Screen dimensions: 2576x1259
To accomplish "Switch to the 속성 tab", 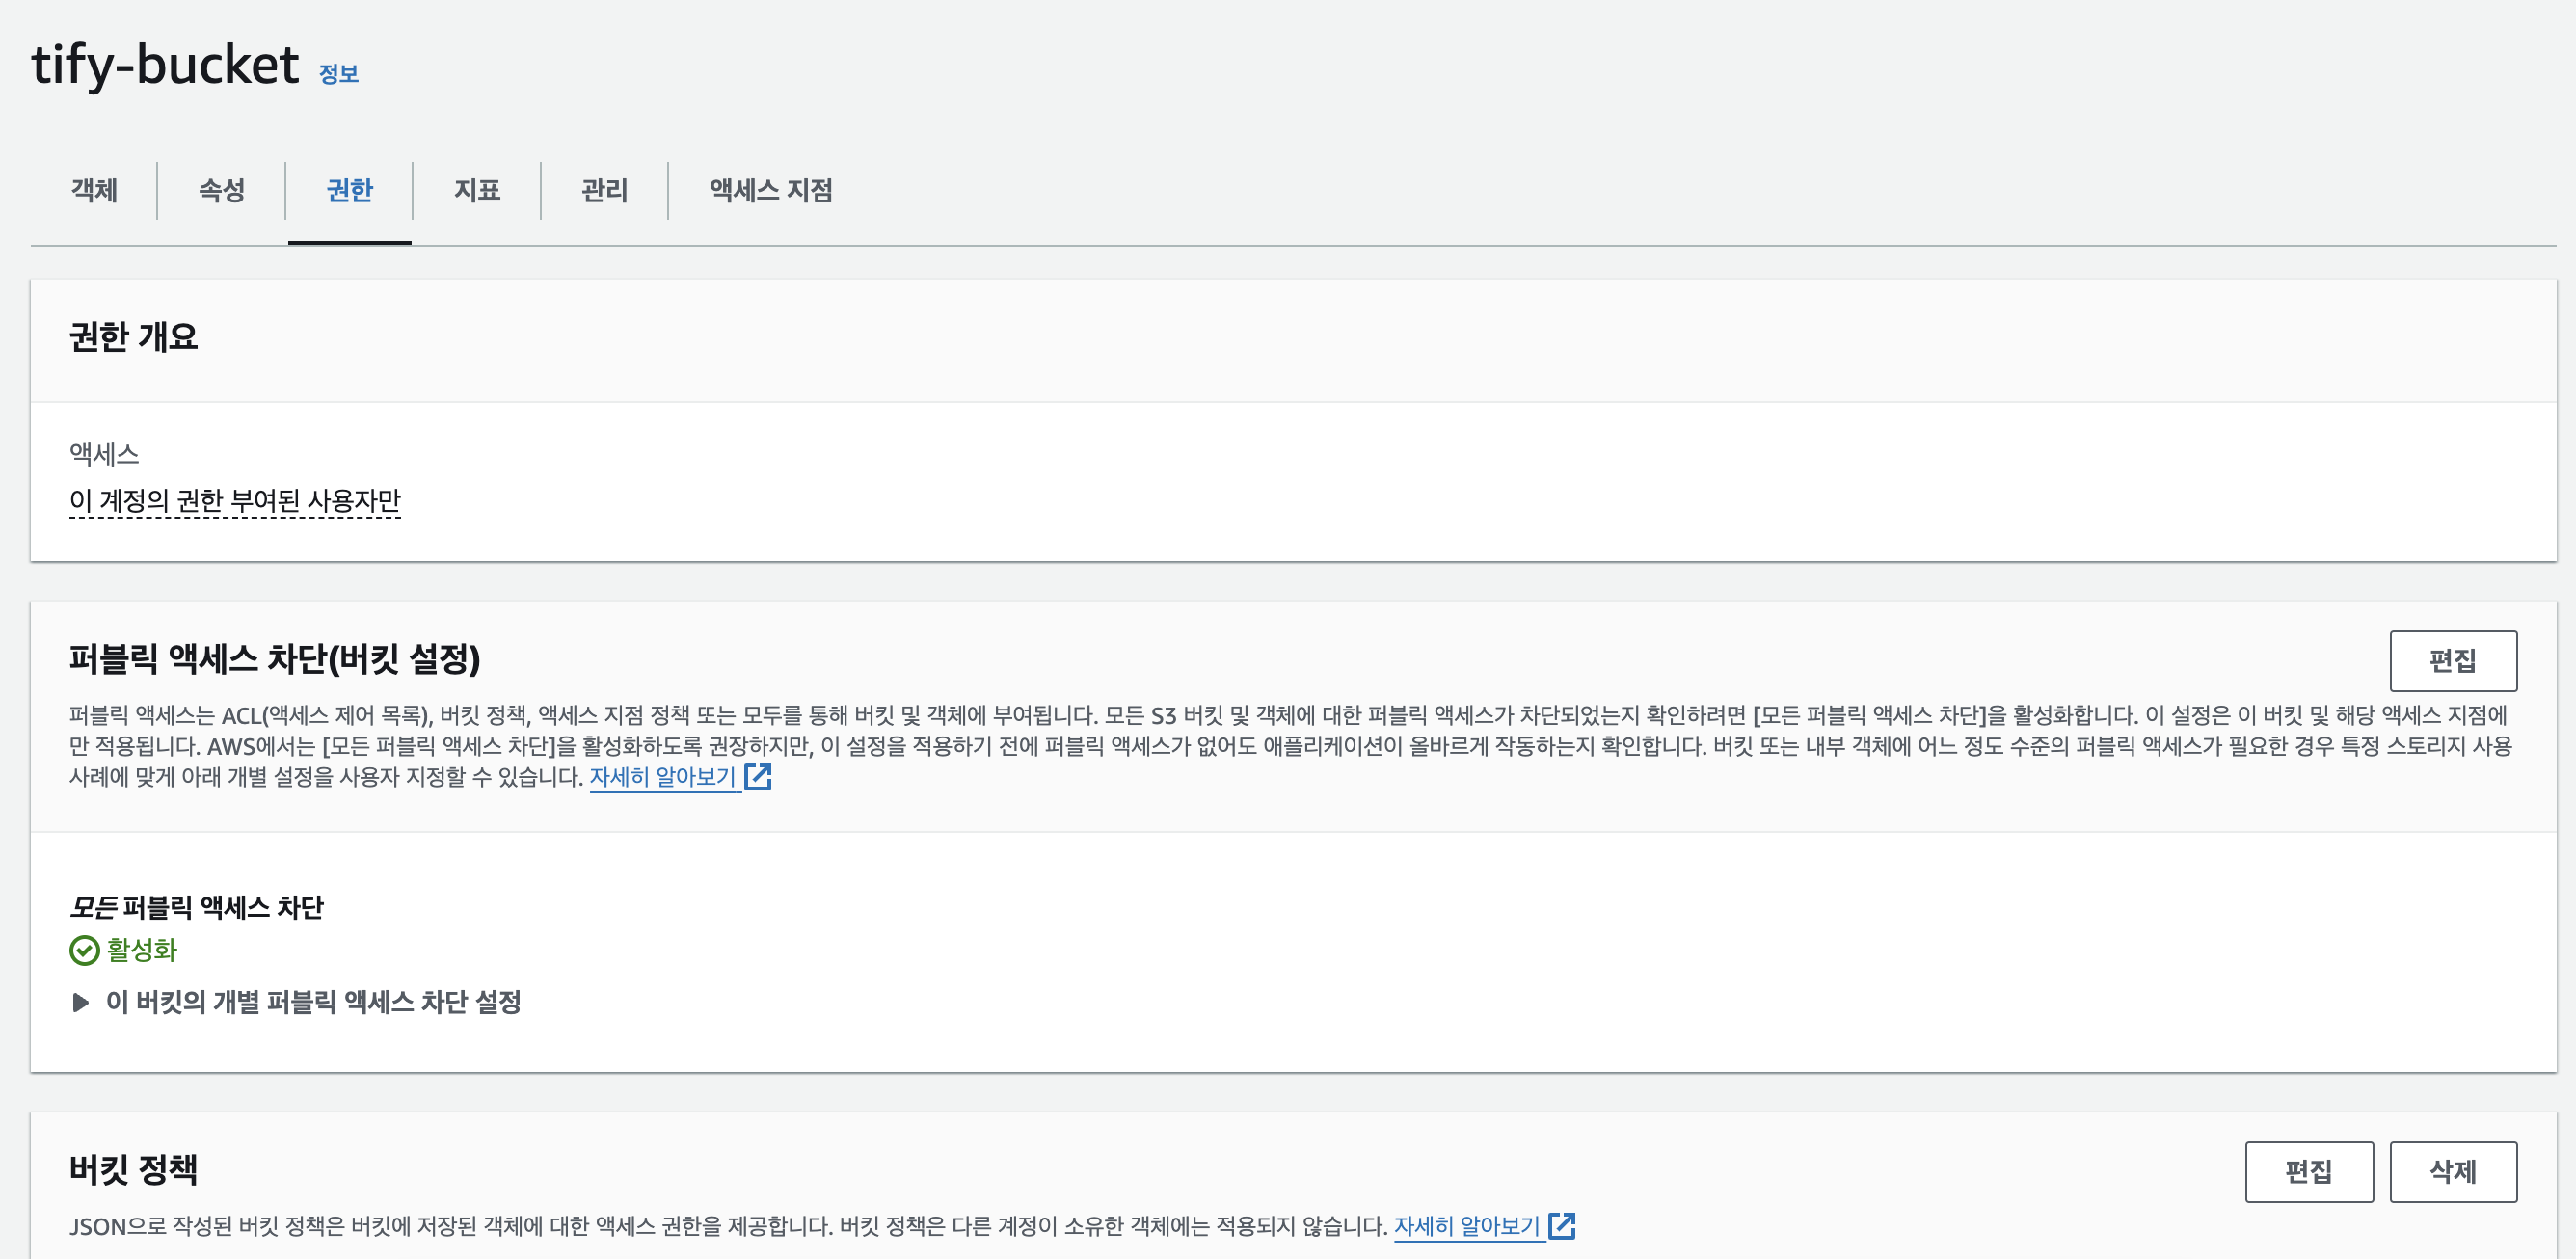I will (221, 190).
